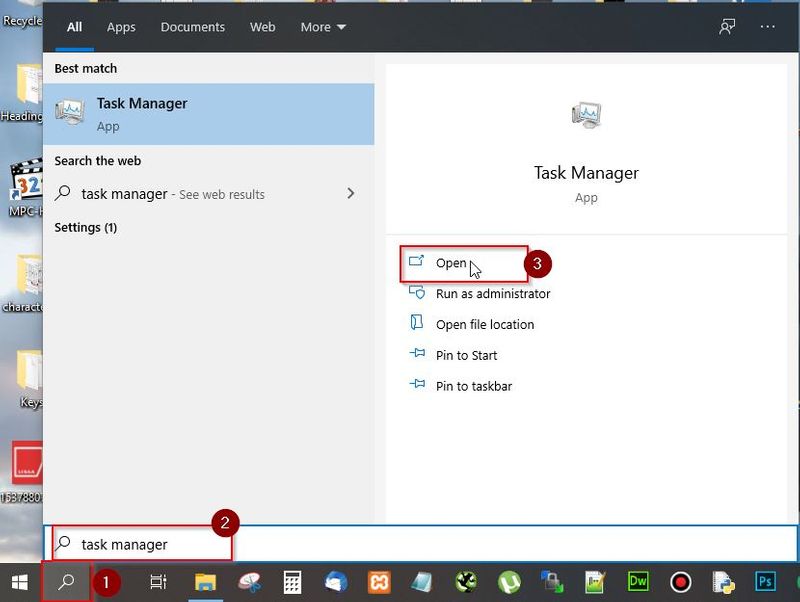The image size is (800, 602).
Task: Open the red record button app
Action: pyautogui.click(x=681, y=582)
